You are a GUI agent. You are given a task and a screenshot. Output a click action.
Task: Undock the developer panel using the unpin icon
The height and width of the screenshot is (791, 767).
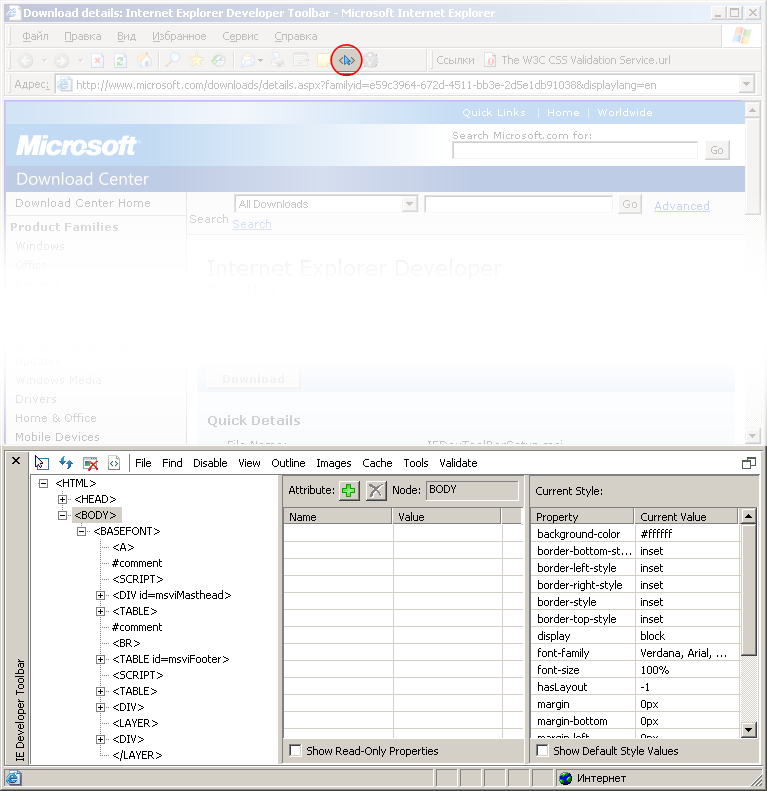749,463
